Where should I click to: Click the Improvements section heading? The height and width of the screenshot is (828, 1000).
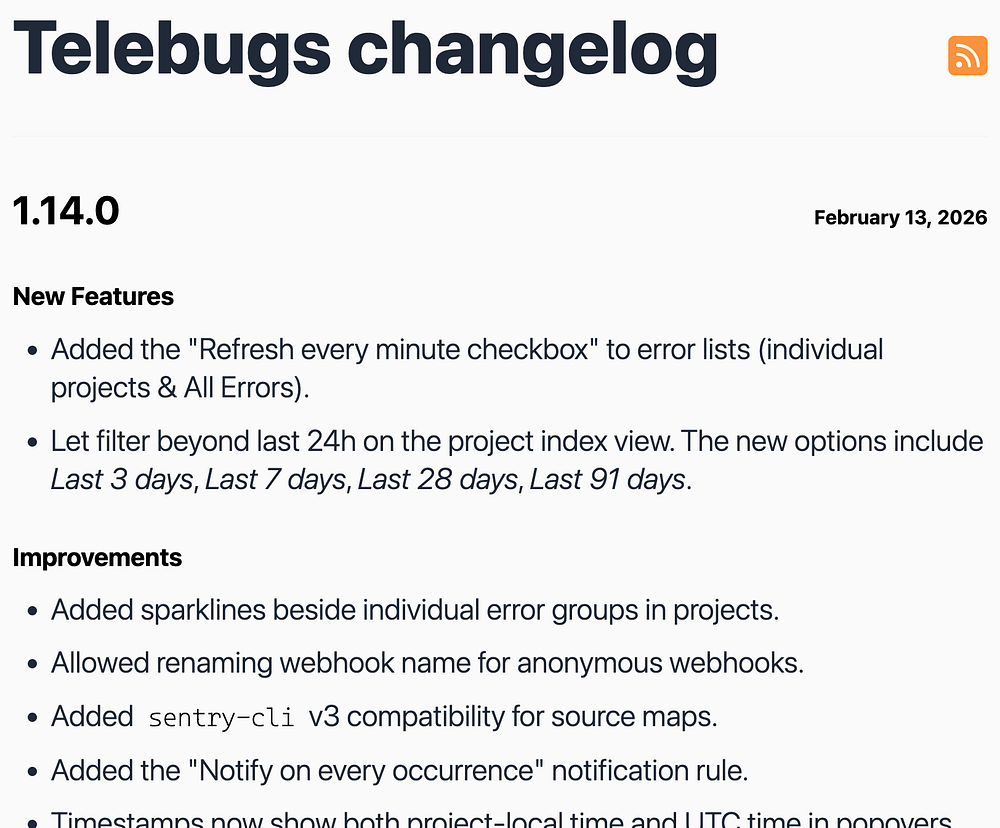[x=97, y=558]
